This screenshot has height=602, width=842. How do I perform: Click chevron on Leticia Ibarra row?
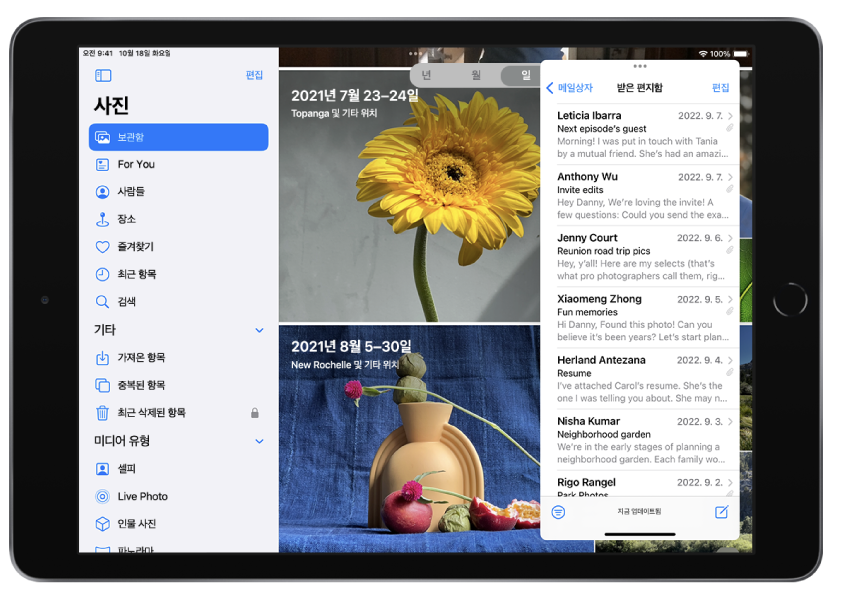pyautogui.click(x=730, y=116)
